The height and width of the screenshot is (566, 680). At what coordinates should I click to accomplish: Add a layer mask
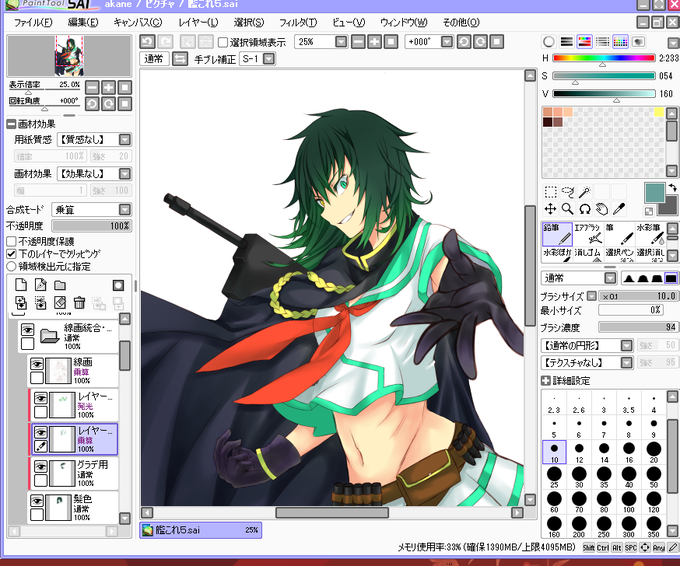(118, 285)
